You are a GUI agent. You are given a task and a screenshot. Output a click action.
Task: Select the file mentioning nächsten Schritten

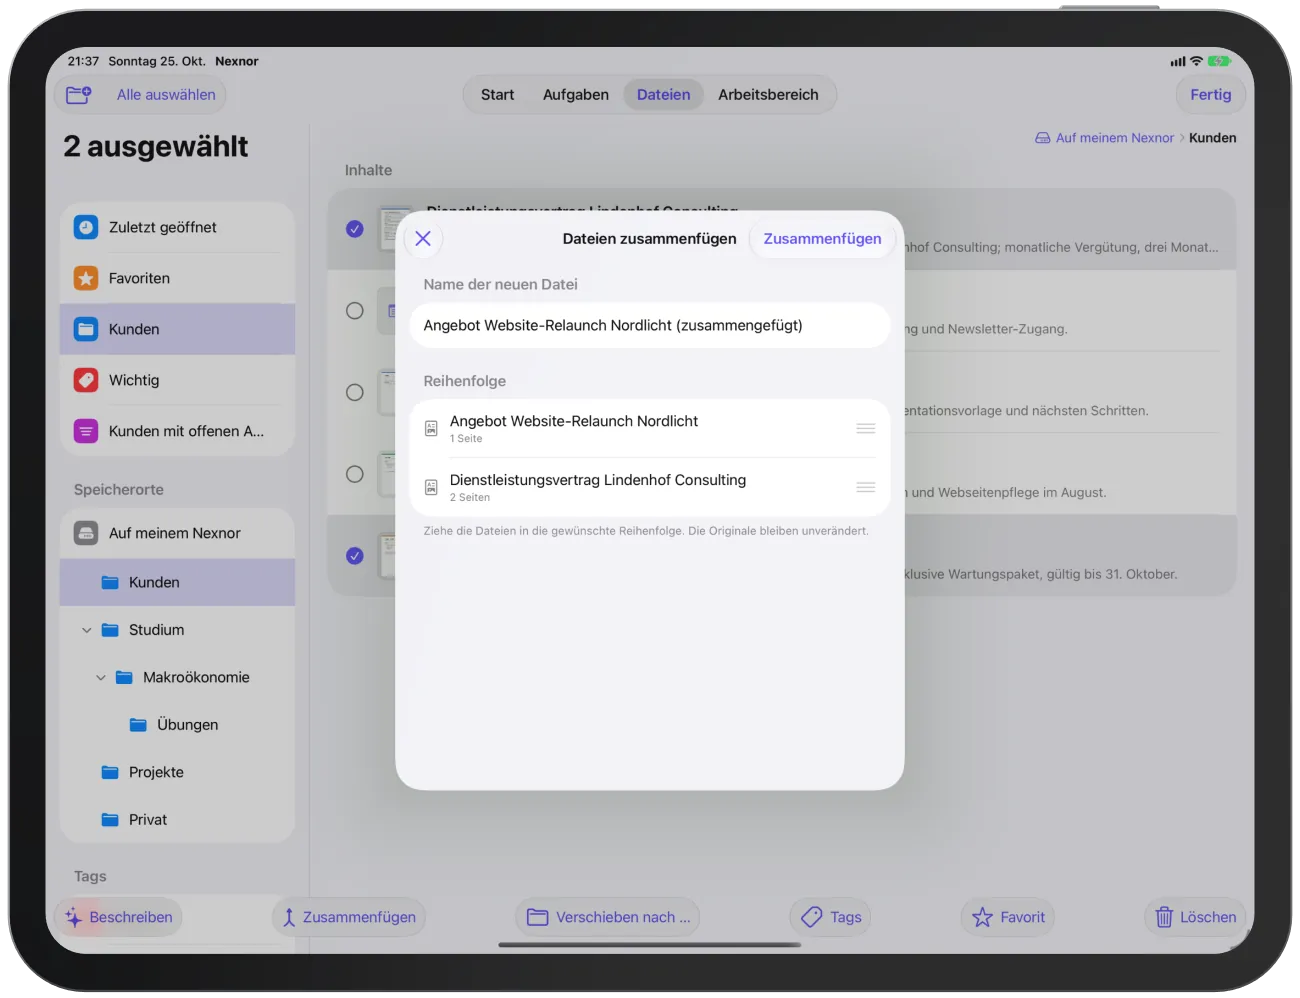[x=355, y=393]
